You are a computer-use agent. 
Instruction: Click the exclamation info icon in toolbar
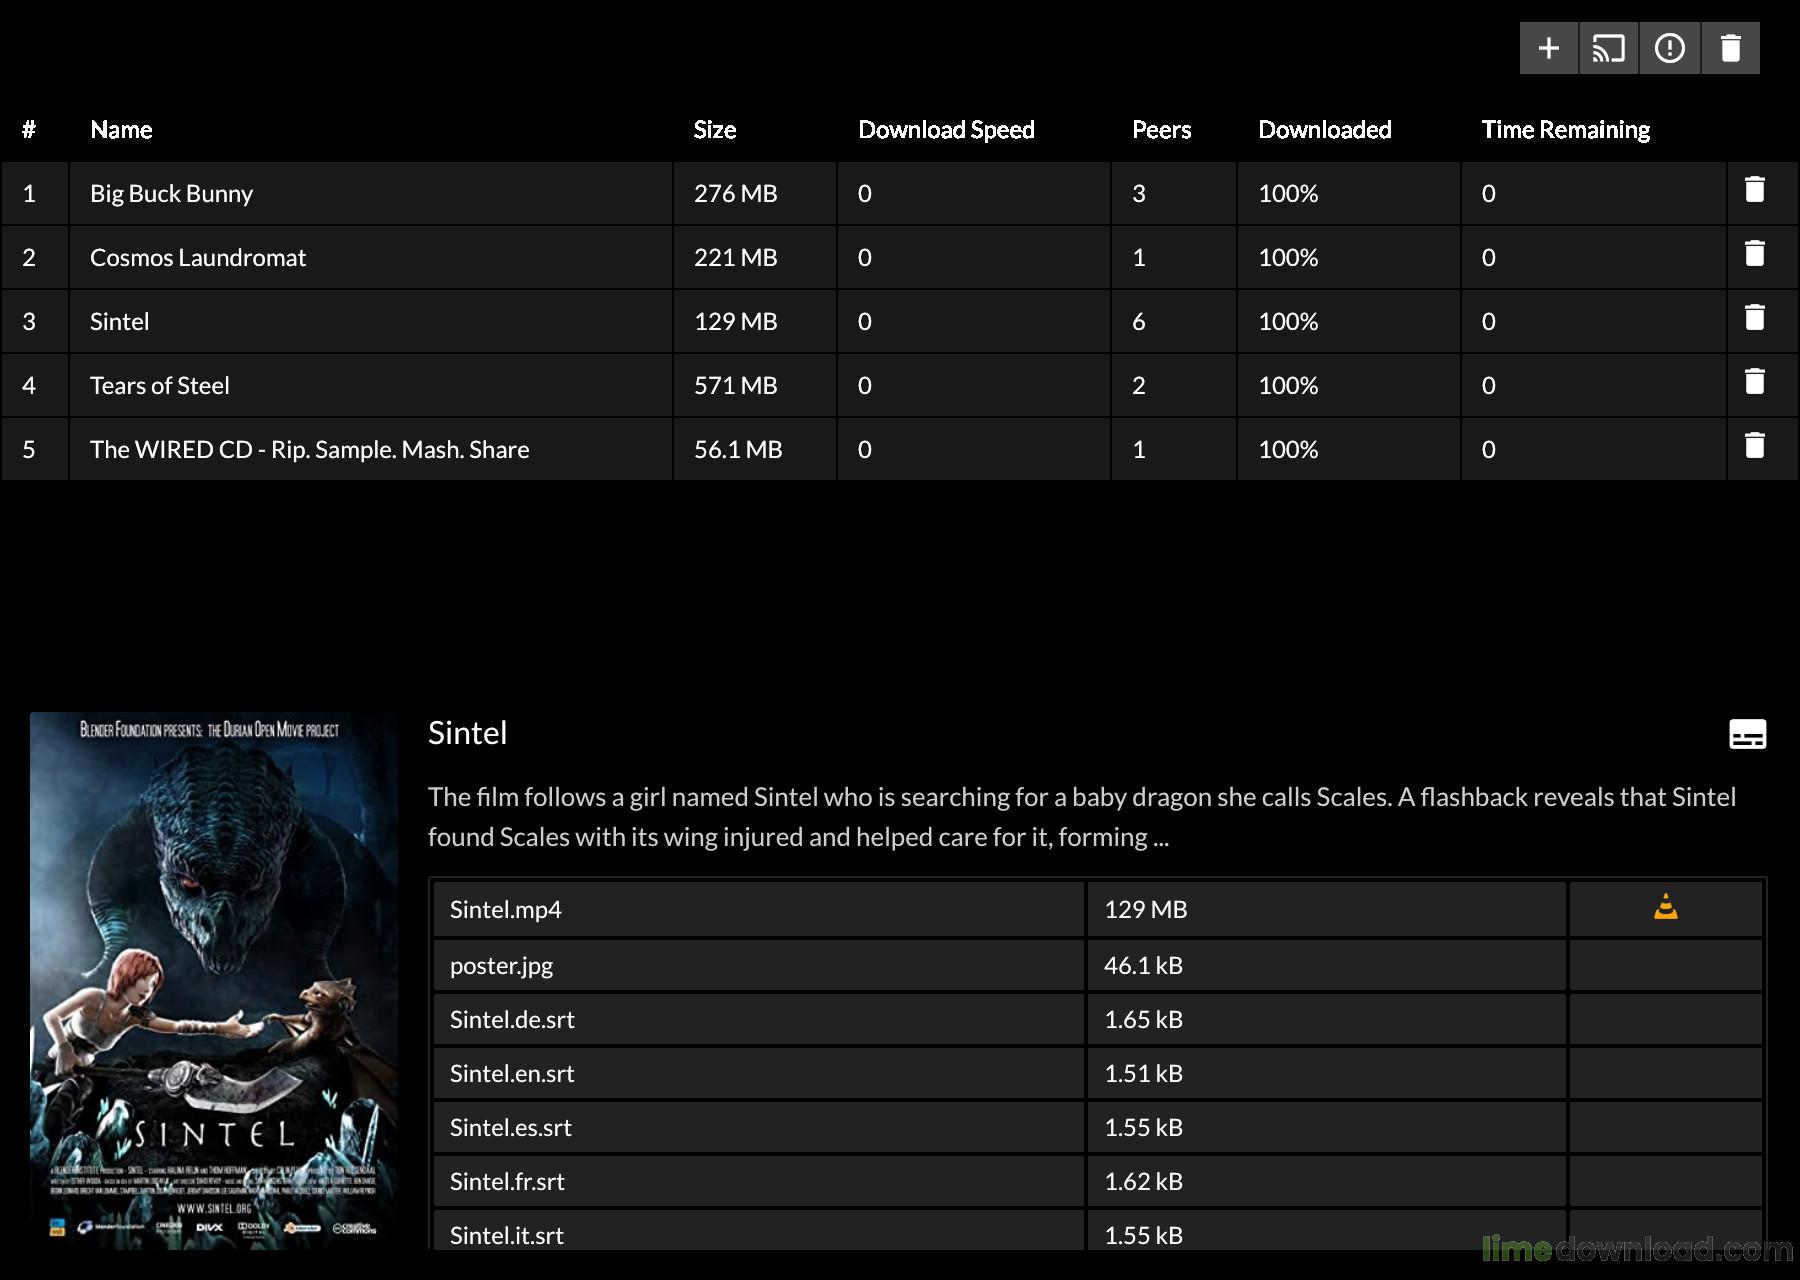1670,48
